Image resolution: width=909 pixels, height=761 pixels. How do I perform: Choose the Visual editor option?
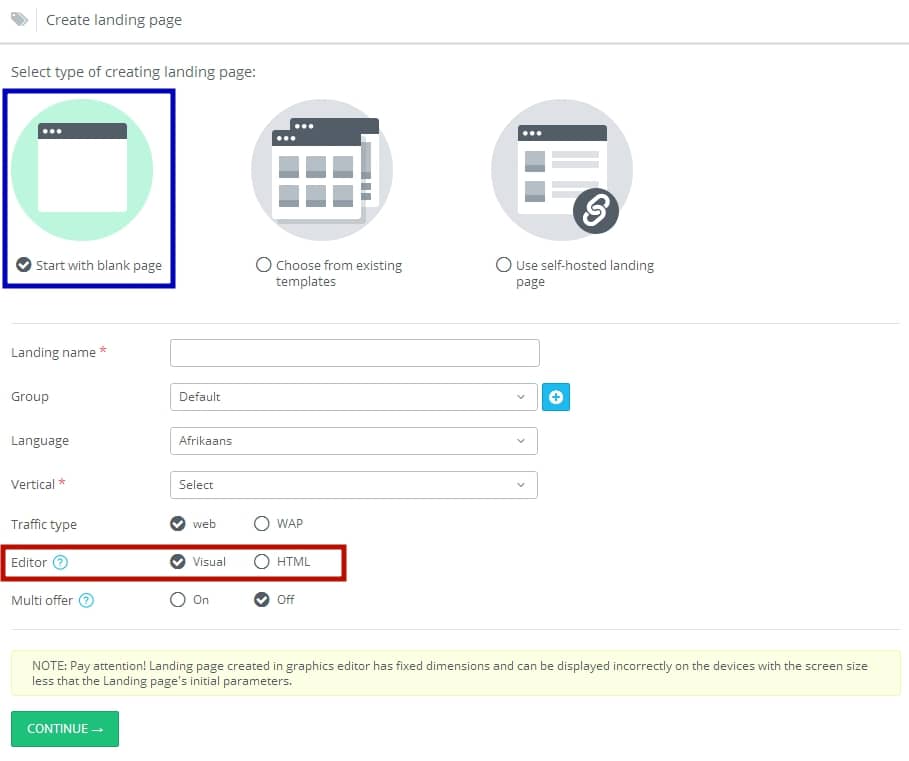click(177, 562)
